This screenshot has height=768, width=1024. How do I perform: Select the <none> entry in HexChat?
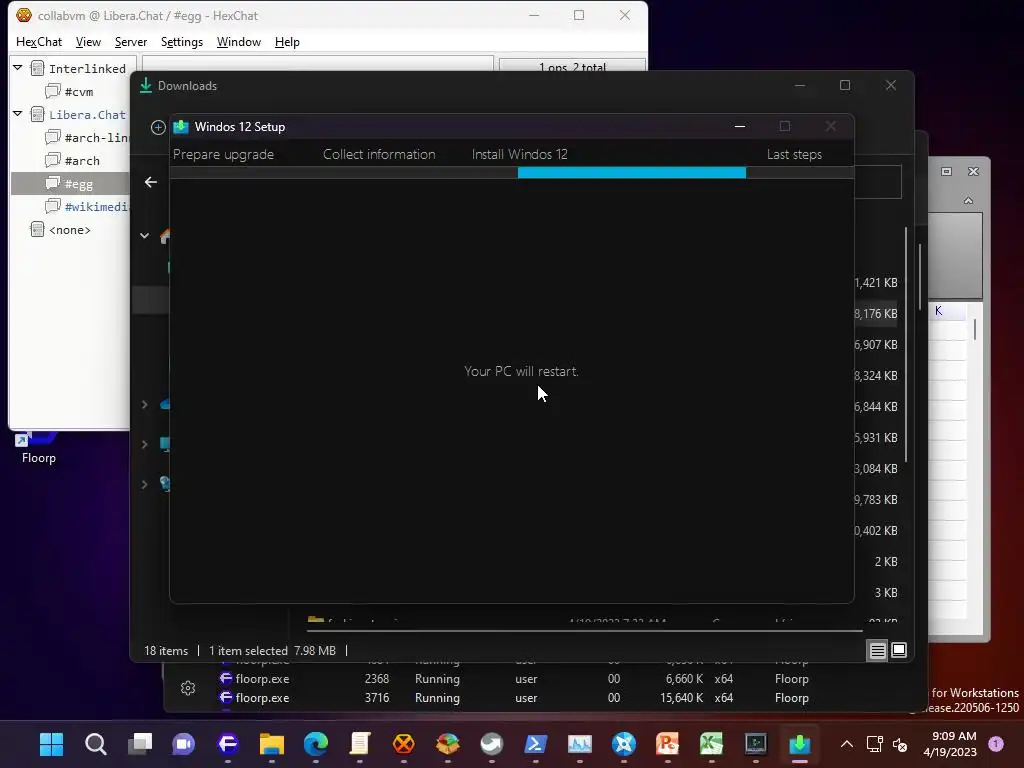click(x=69, y=230)
